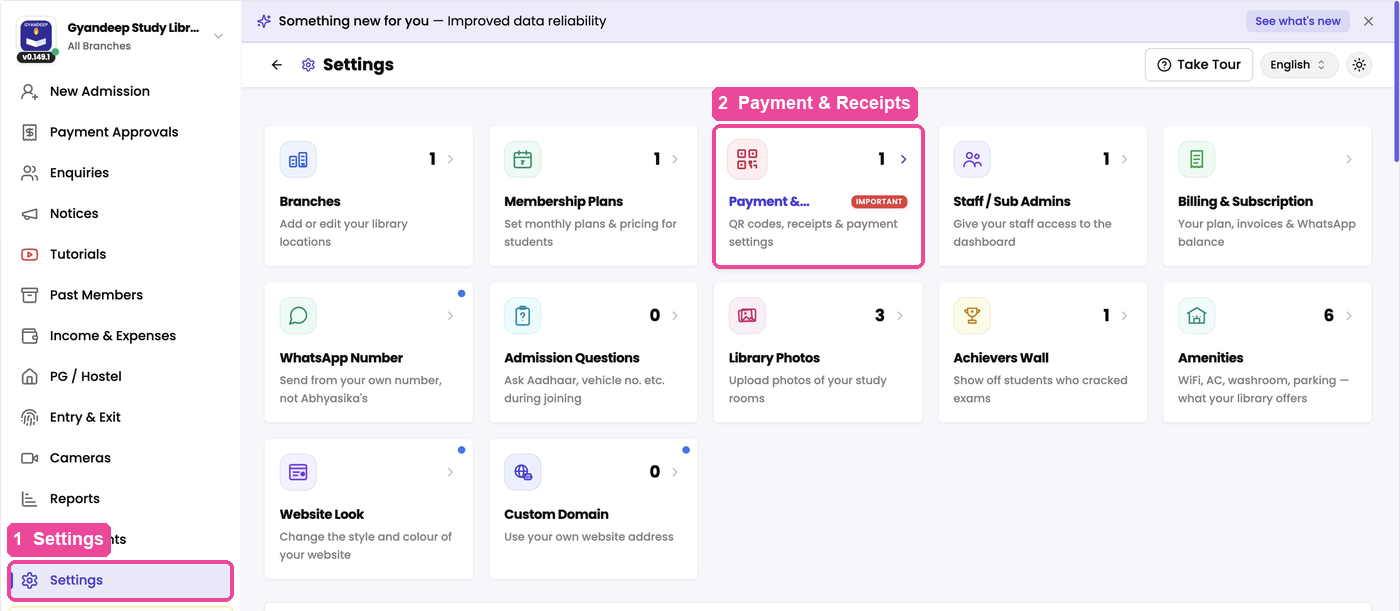Open Library Photos via its chevron arrow
The image size is (1400, 611).
click(899, 315)
